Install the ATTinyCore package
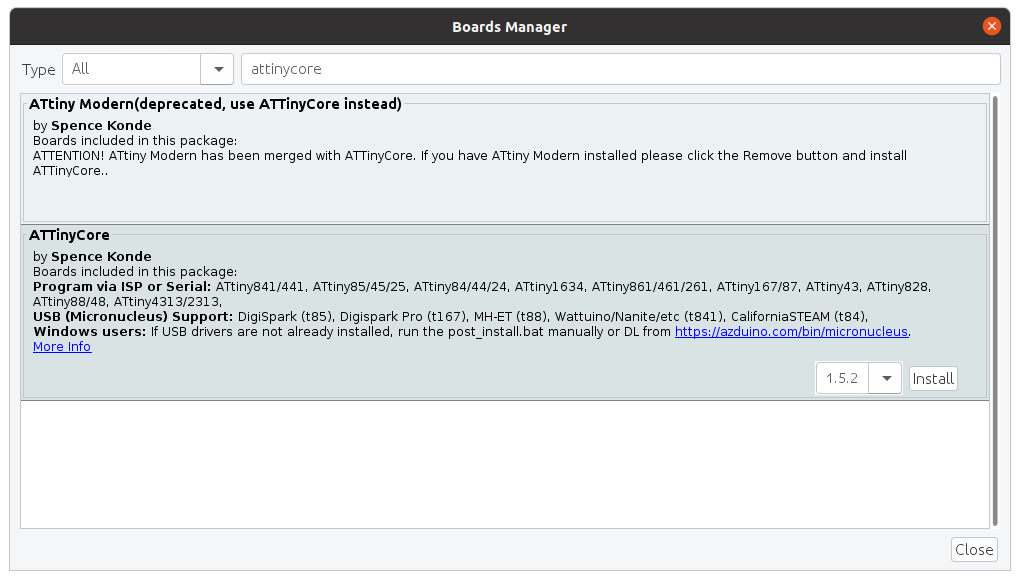The image size is (1020, 580). pyautogui.click(x=933, y=378)
